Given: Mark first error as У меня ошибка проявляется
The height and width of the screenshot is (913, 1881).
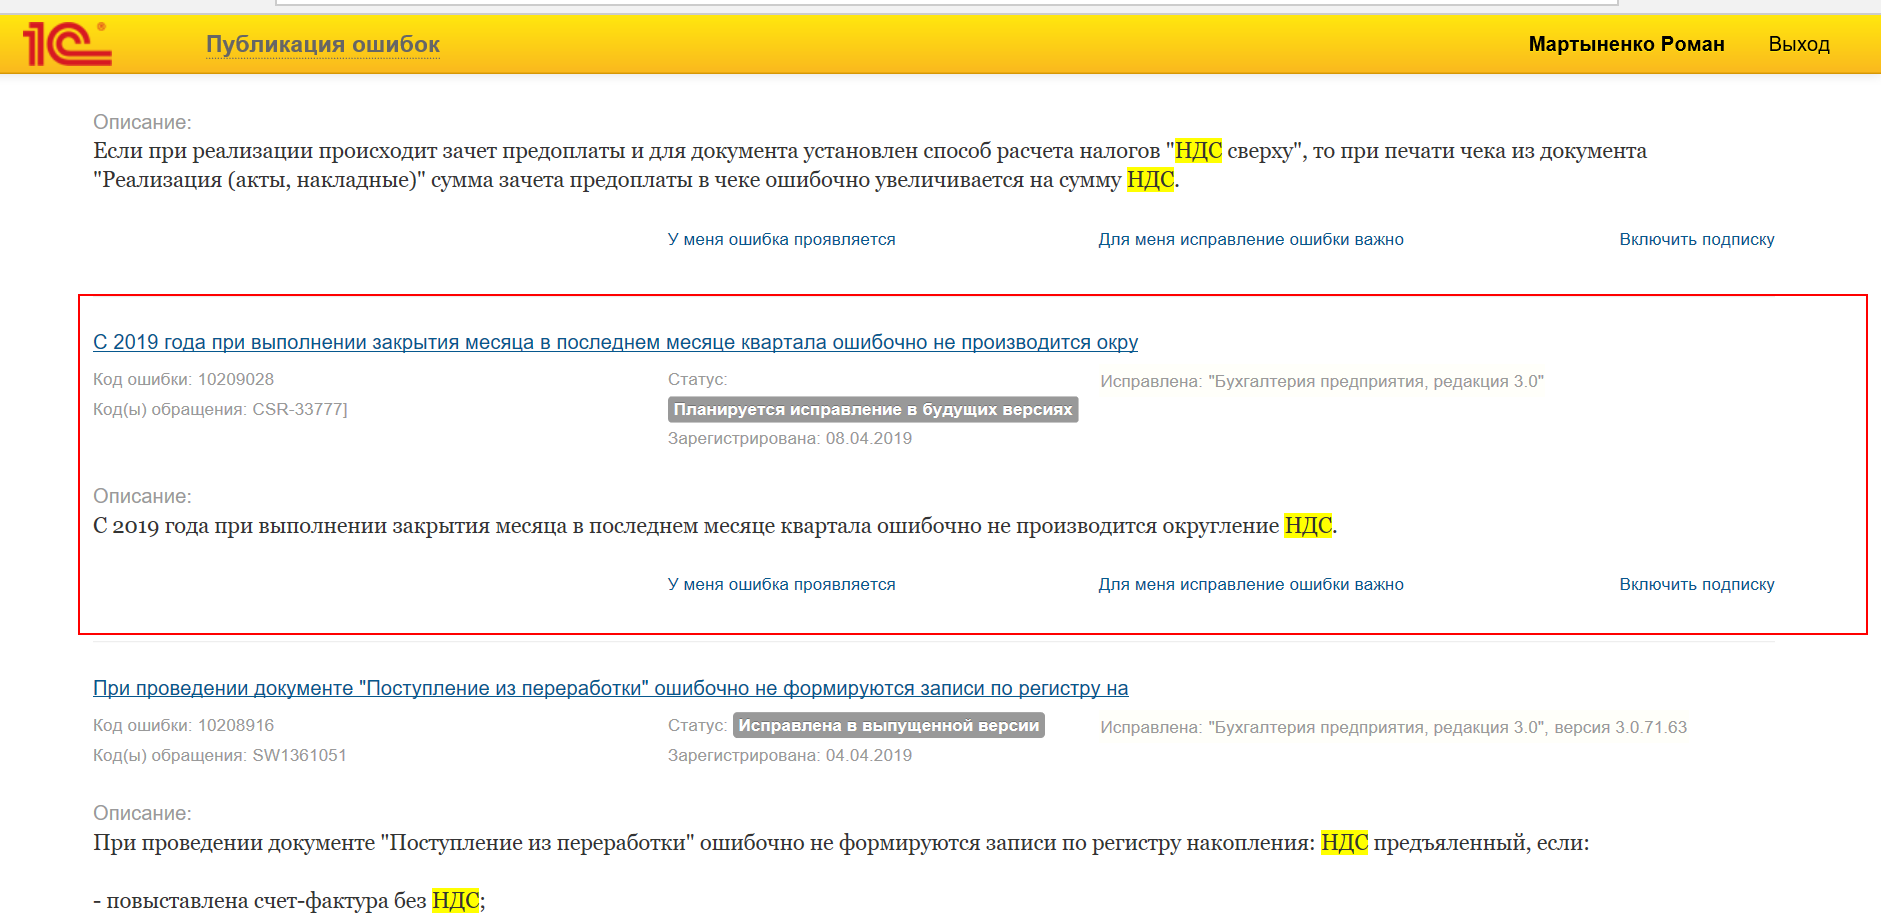Looking at the screenshot, I should pyautogui.click(x=782, y=240).
